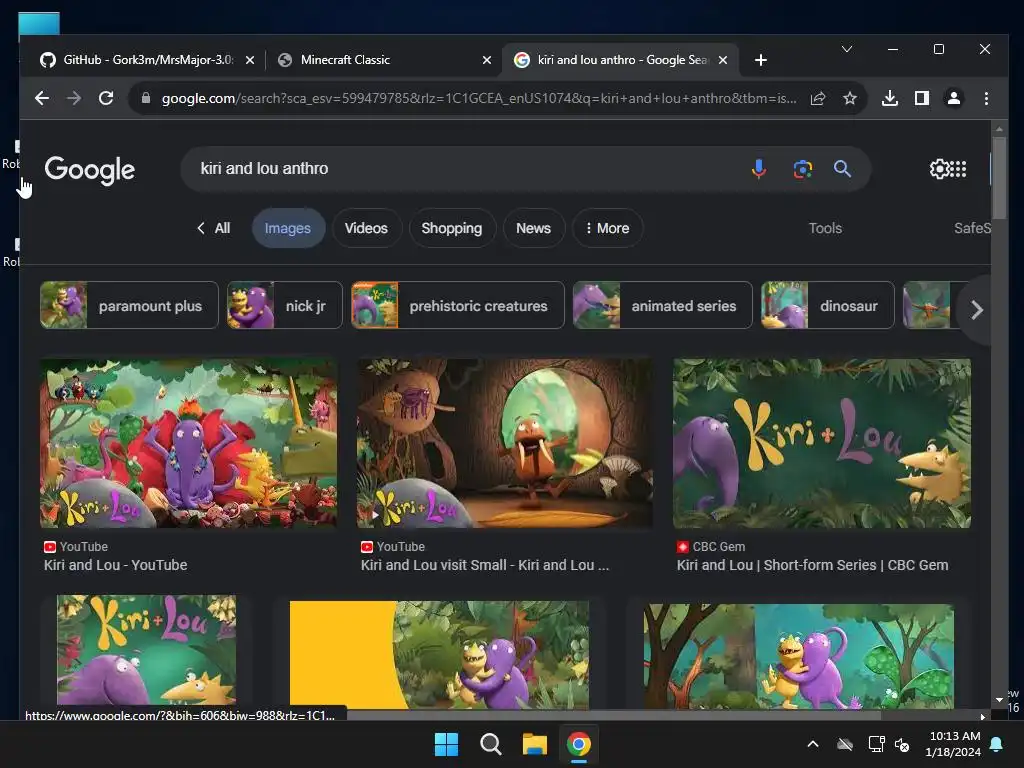Open Short-form Series CBC Gem link
This screenshot has height=768, width=1024.
pyautogui.click(x=812, y=566)
